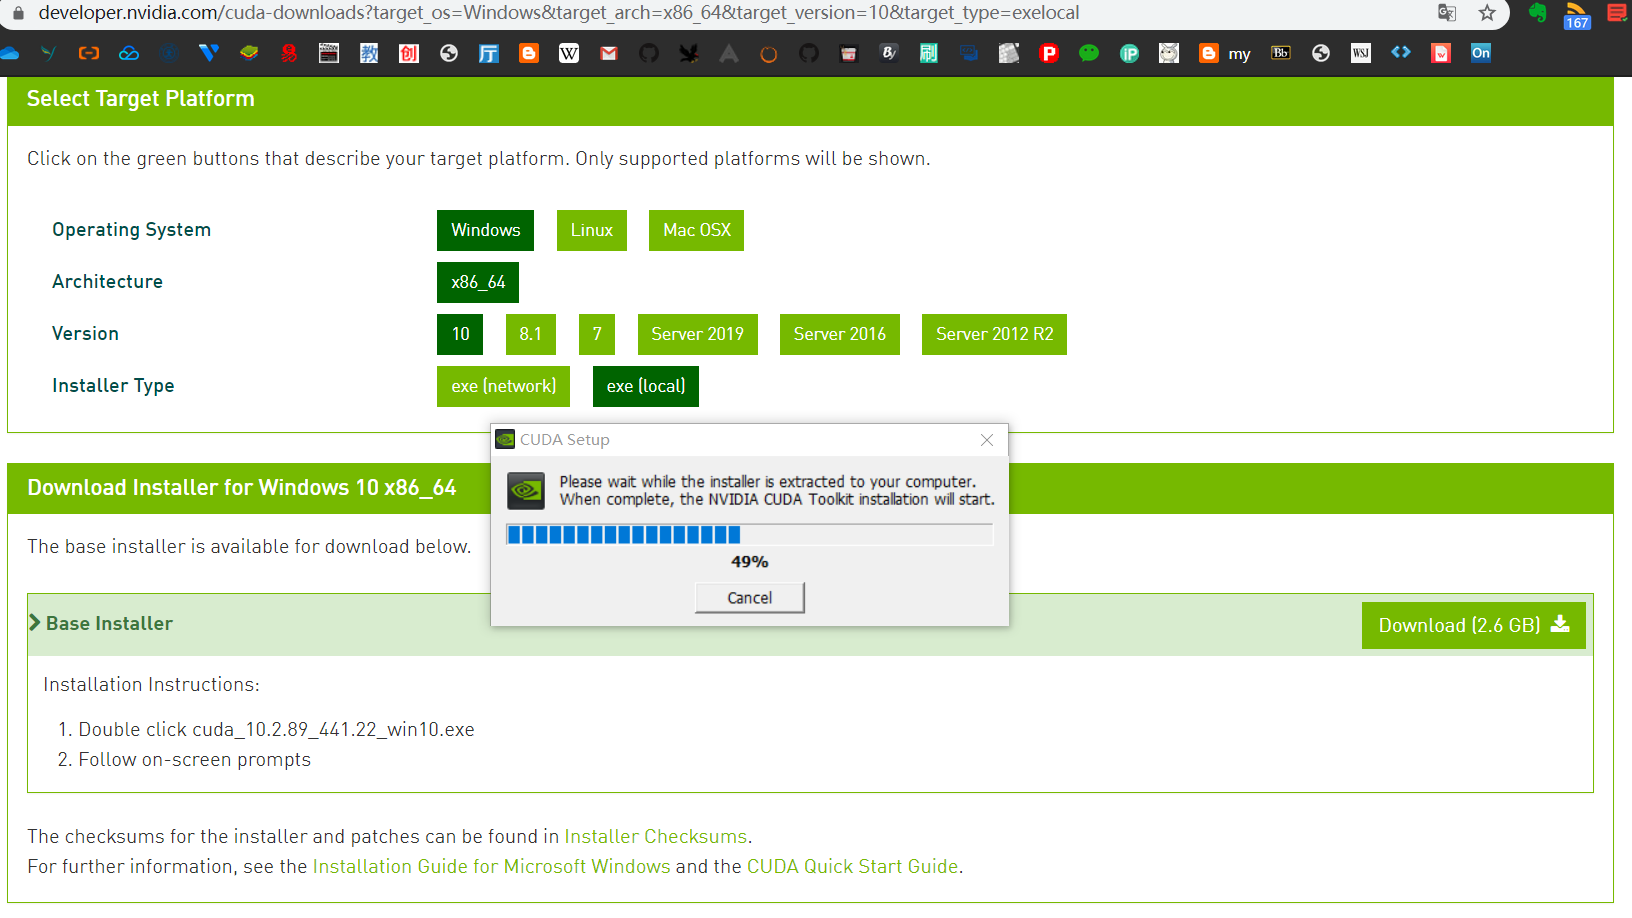Open the Blogger 'my' bookmark
1632x918 pixels.
1225,53
